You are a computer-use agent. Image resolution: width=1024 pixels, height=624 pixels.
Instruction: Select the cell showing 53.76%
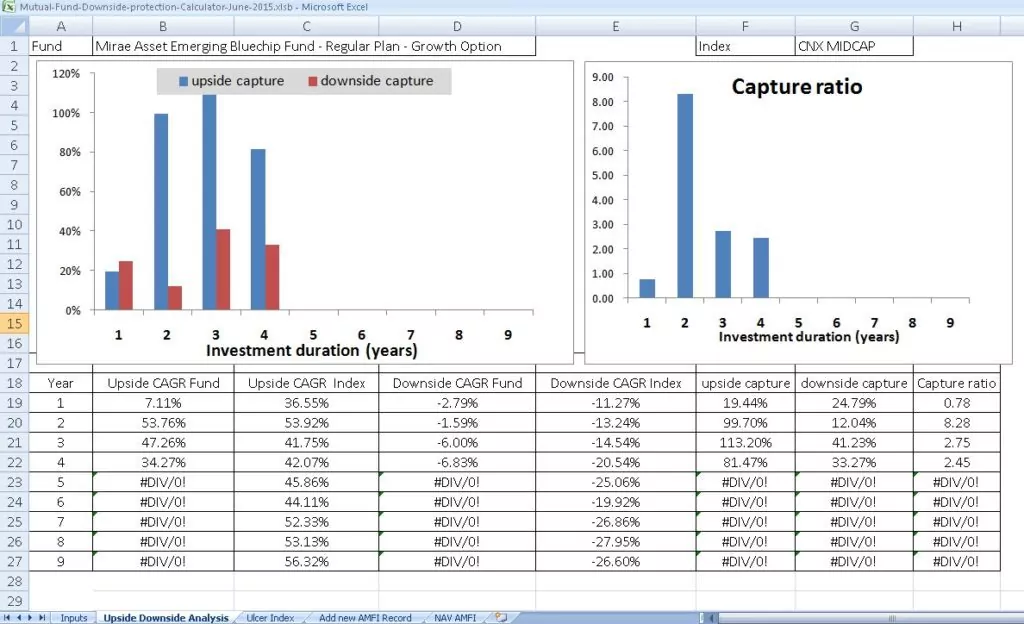click(x=163, y=423)
